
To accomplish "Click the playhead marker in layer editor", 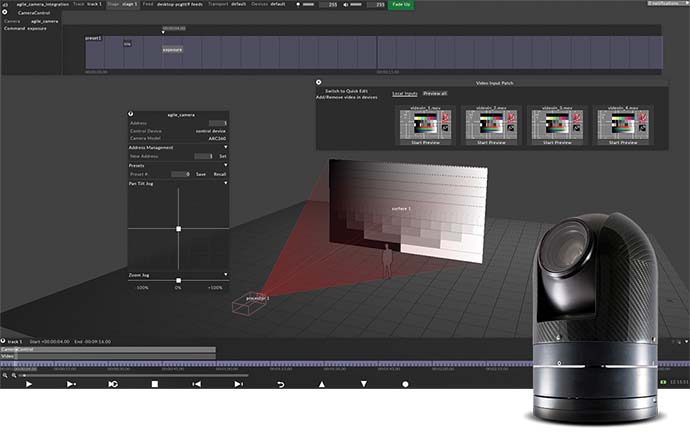I will pos(163,32).
